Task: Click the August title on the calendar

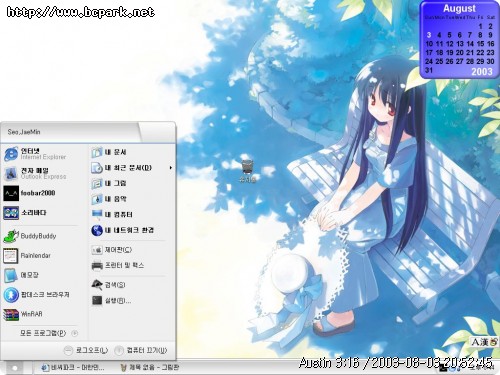Action: point(459,8)
